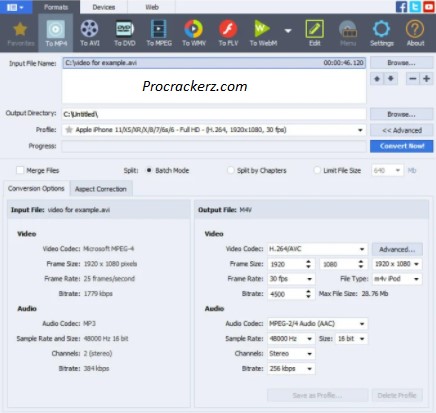Click Save as Profile...
This screenshot has width=436, height=413.
[317, 395]
